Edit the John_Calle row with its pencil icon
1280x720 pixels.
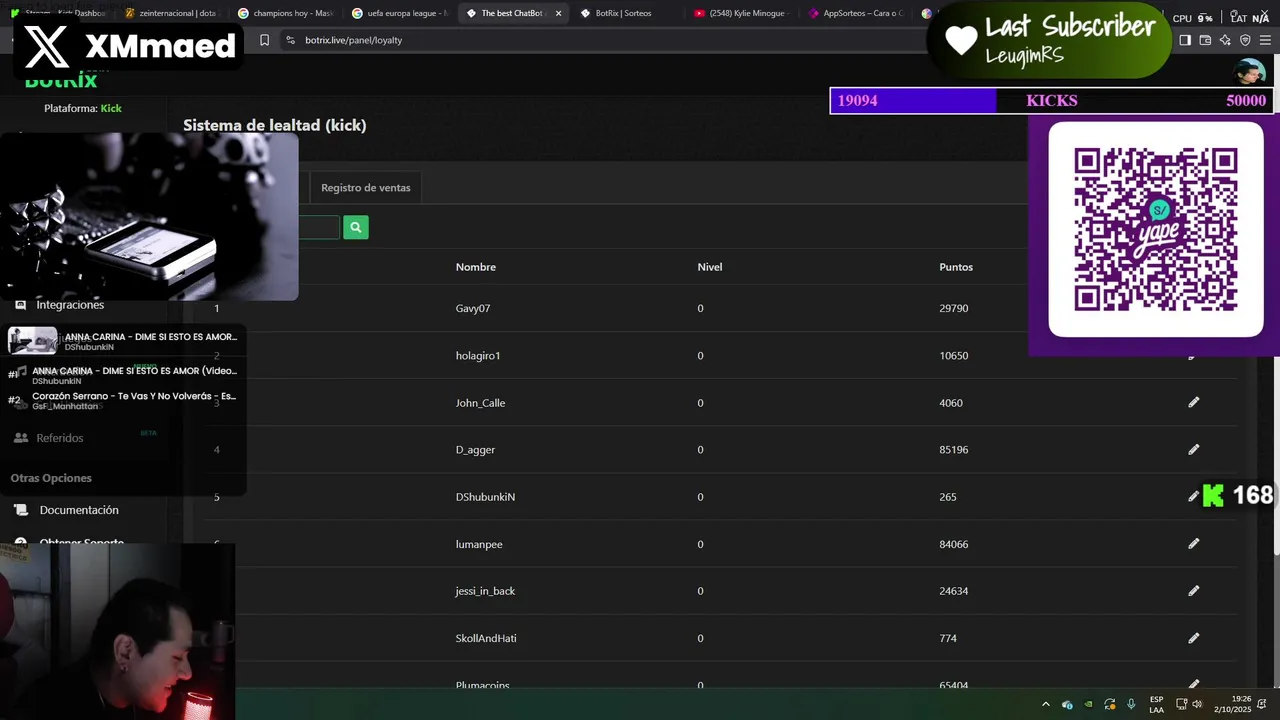tap(1193, 402)
